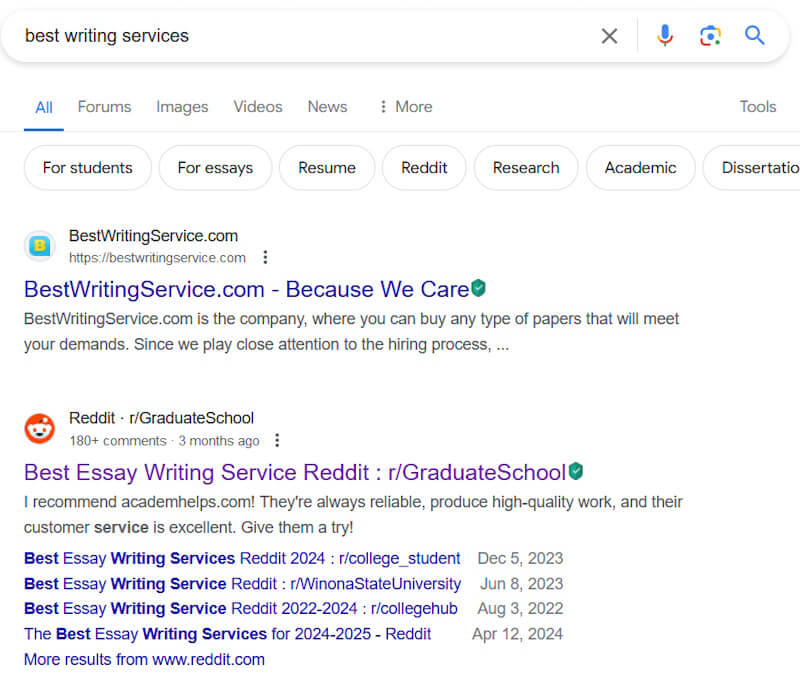Focus the search field containing best writing services
Viewport: 800px width, 686px height.
306,36
